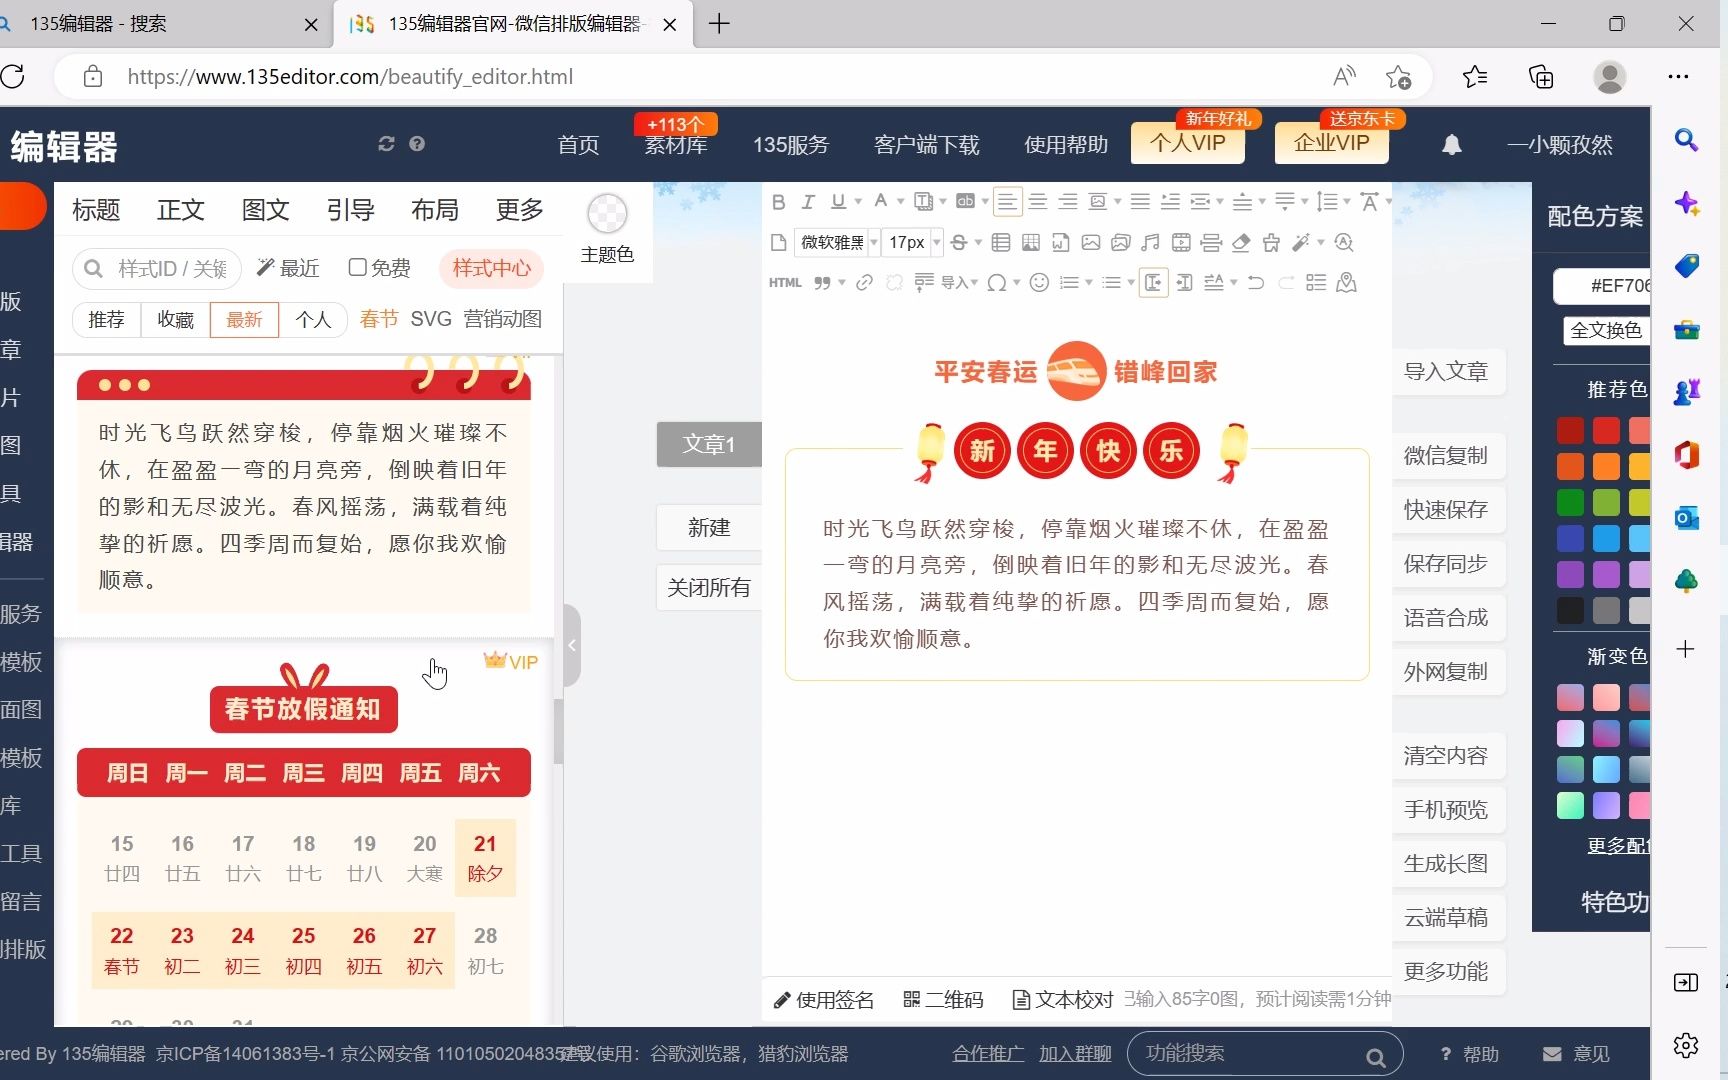Click the eraser clear-format icon
Image resolution: width=1728 pixels, height=1080 pixels.
point(1241,242)
